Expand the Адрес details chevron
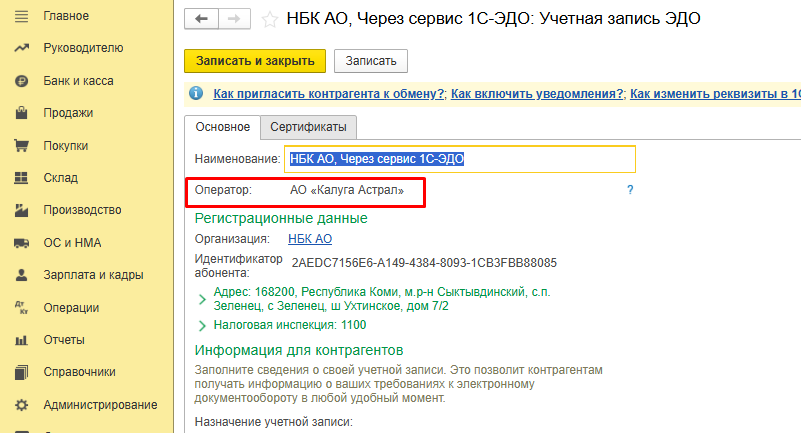The image size is (801, 433). click(x=202, y=299)
